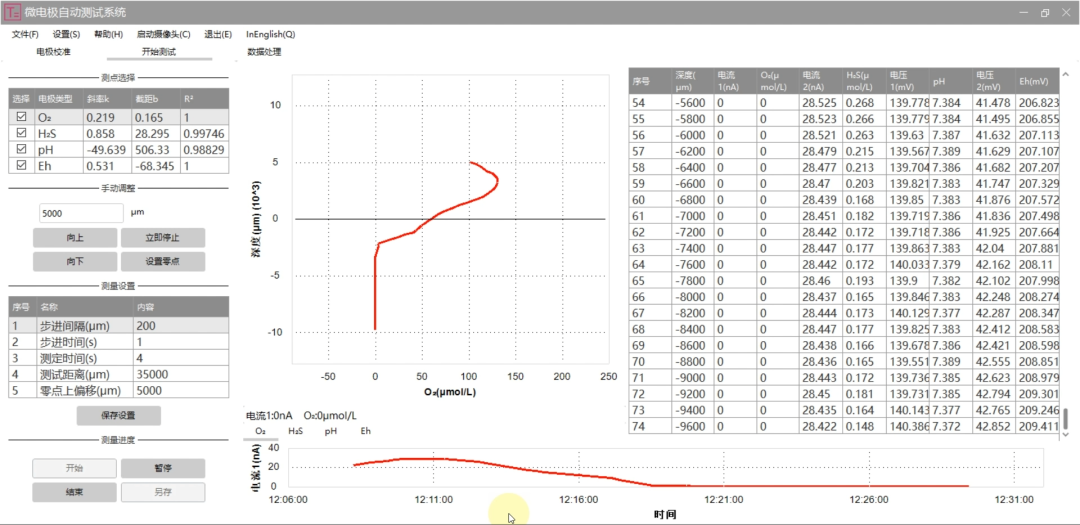Select the H₂S chart tab below the plot

295,431
